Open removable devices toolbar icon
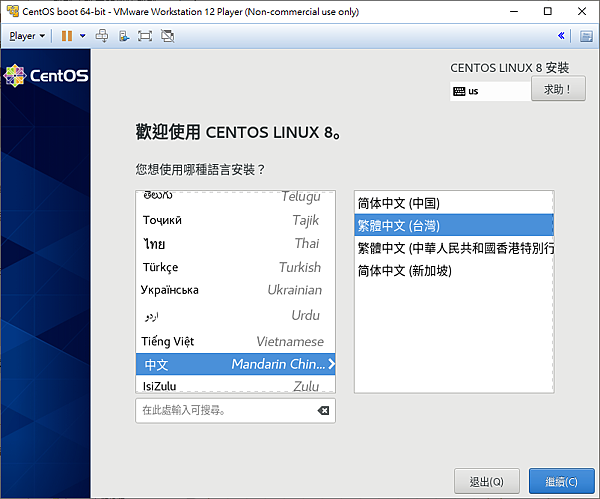This screenshot has height=499, width=600. pyautogui.click(x=124, y=36)
